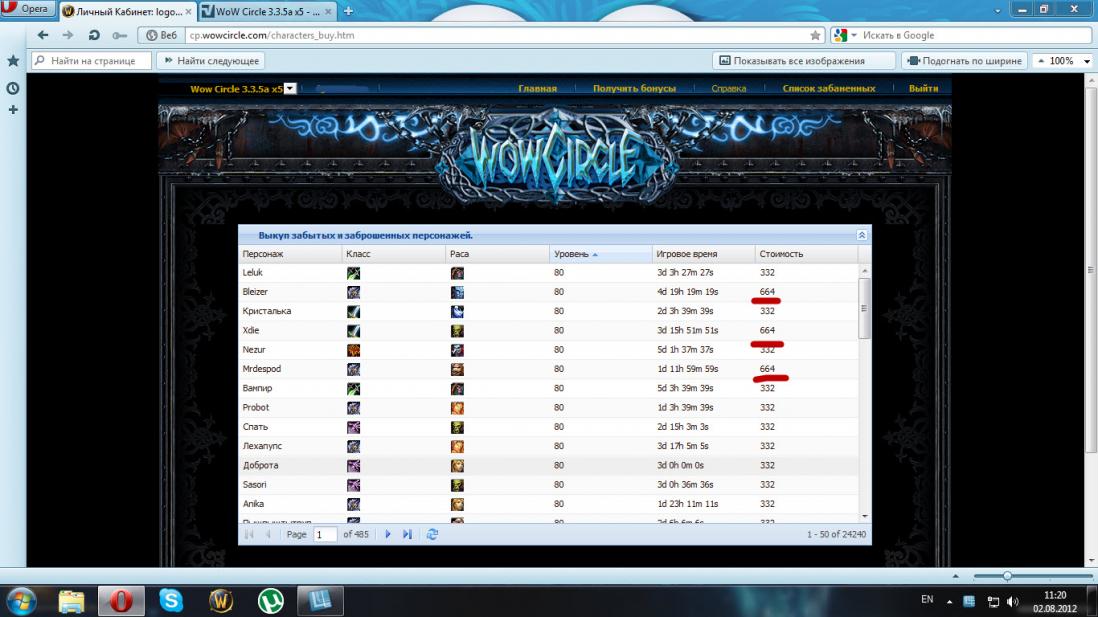1098x617 pixels.
Task: Click Leluk's class icon
Action: 353,273
